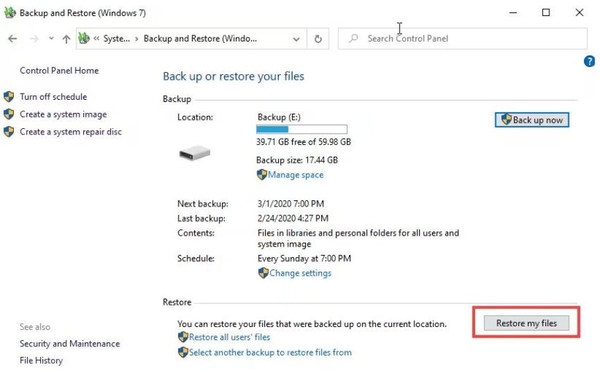The width and height of the screenshot is (600, 370).
Task: Click the backup drive icon
Action: point(194,153)
